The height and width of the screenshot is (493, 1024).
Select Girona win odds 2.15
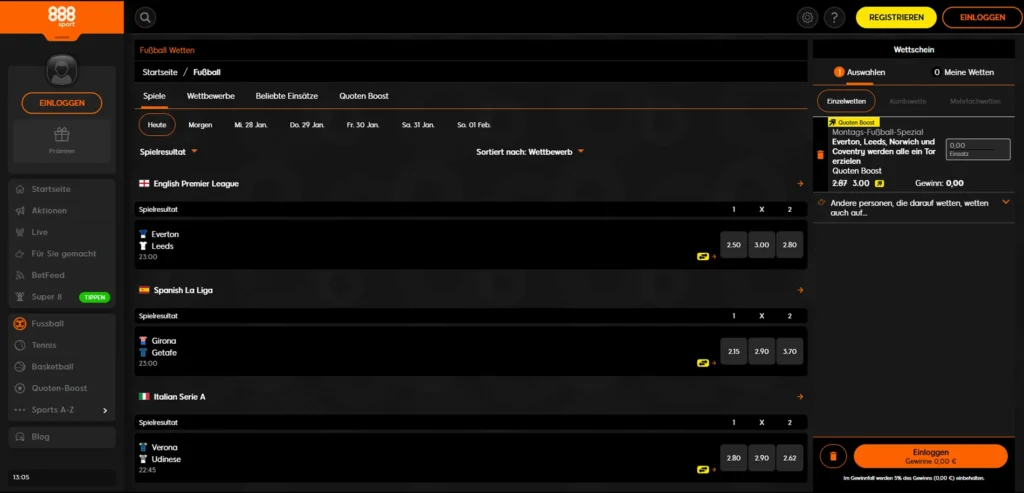733,351
